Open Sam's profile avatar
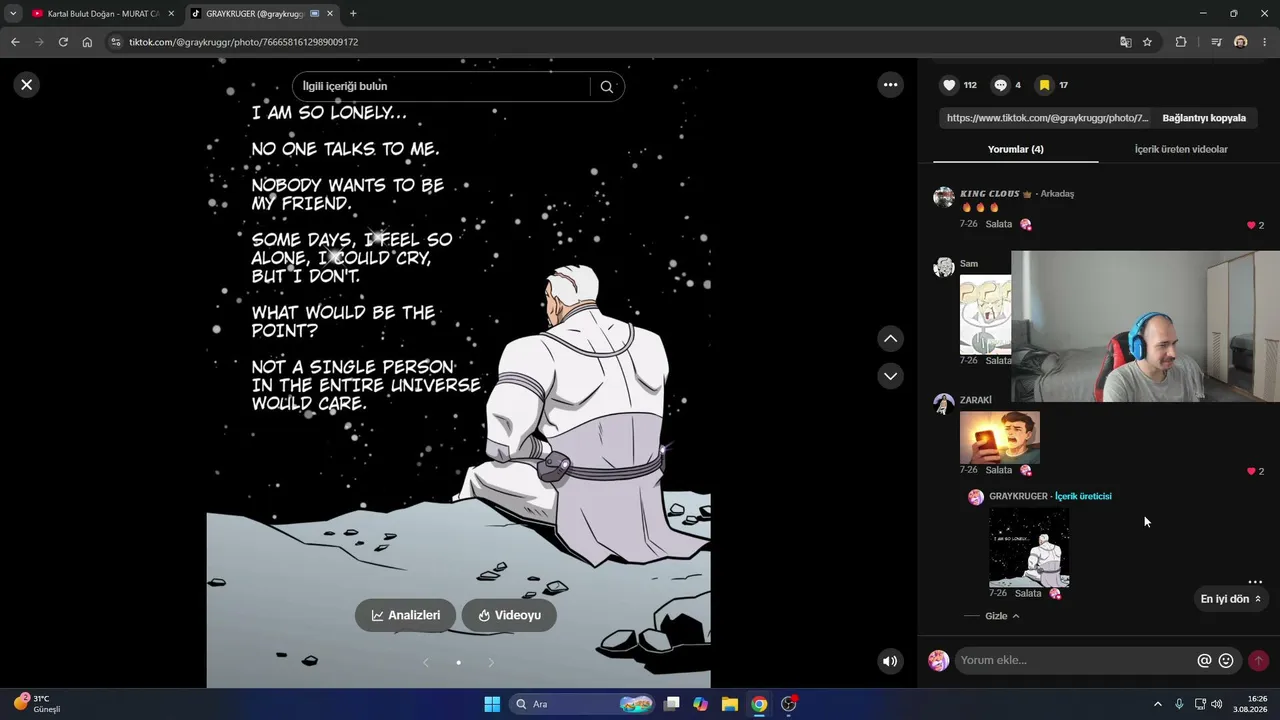The height and width of the screenshot is (720, 1280). [x=944, y=267]
